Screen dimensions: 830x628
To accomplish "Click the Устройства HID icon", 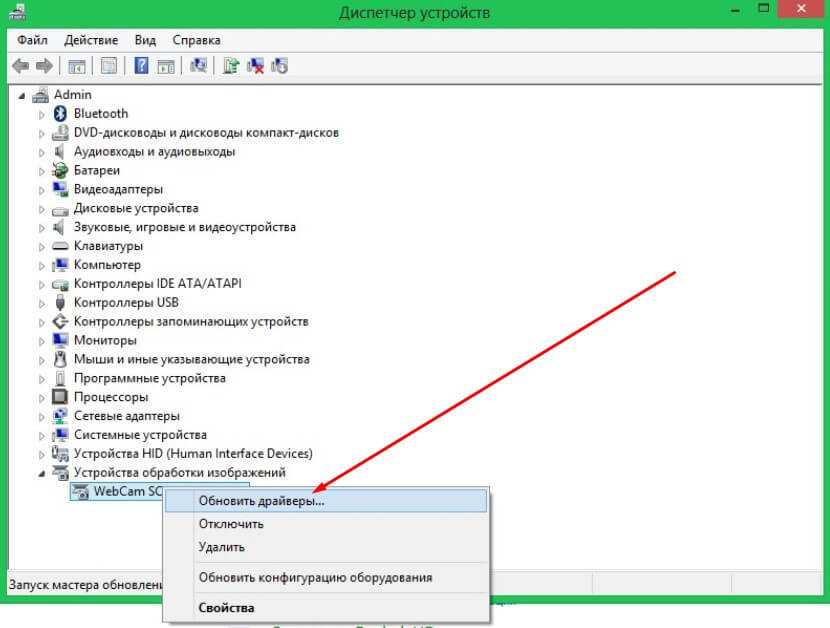I will pos(60,454).
